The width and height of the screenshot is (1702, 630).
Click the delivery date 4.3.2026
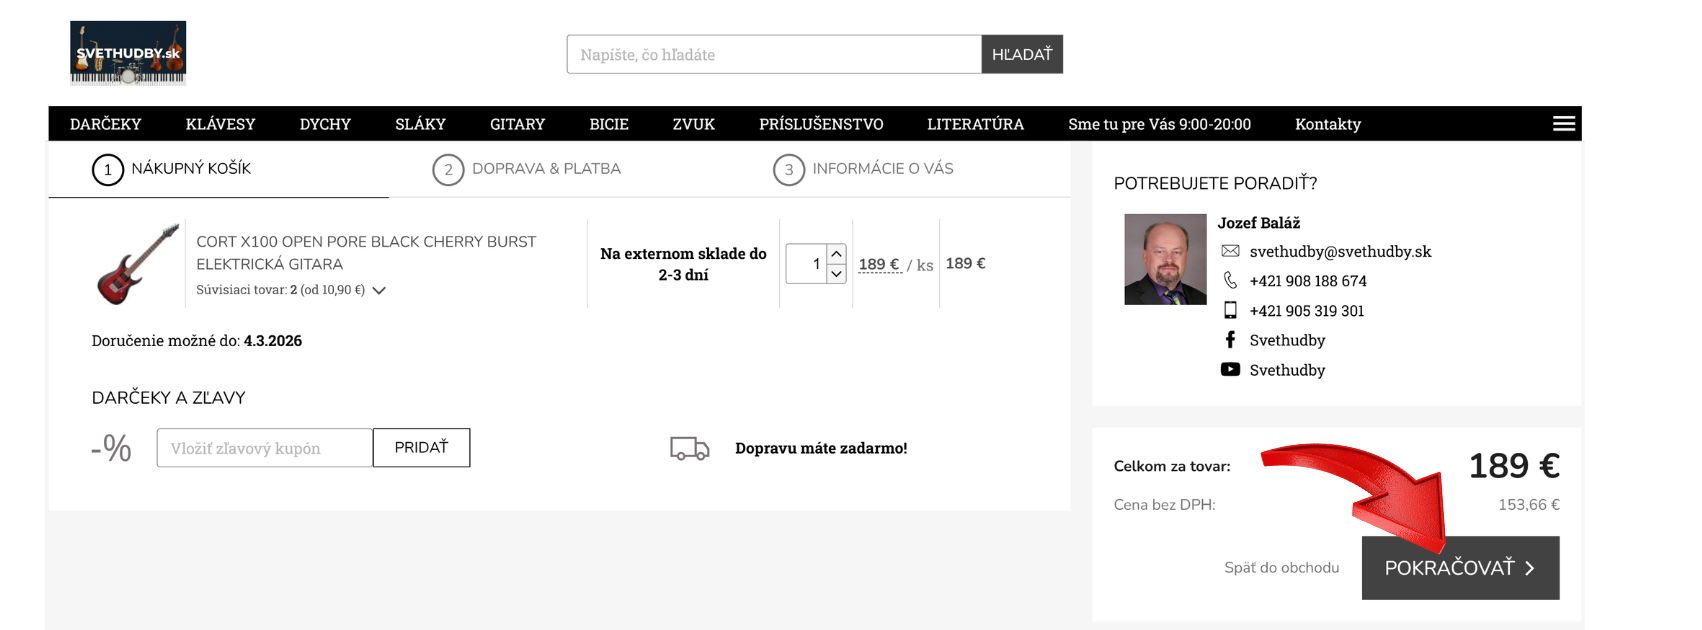point(273,341)
